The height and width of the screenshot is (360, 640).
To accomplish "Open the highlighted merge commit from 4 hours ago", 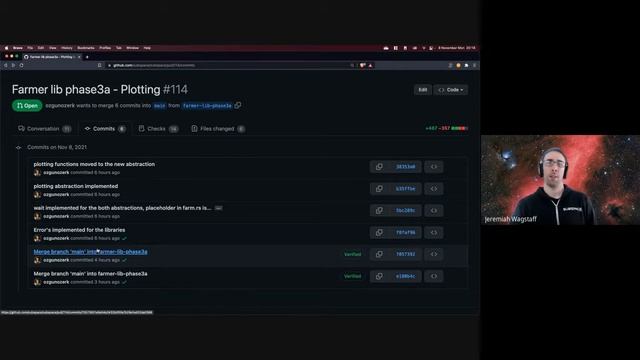I will (90, 252).
